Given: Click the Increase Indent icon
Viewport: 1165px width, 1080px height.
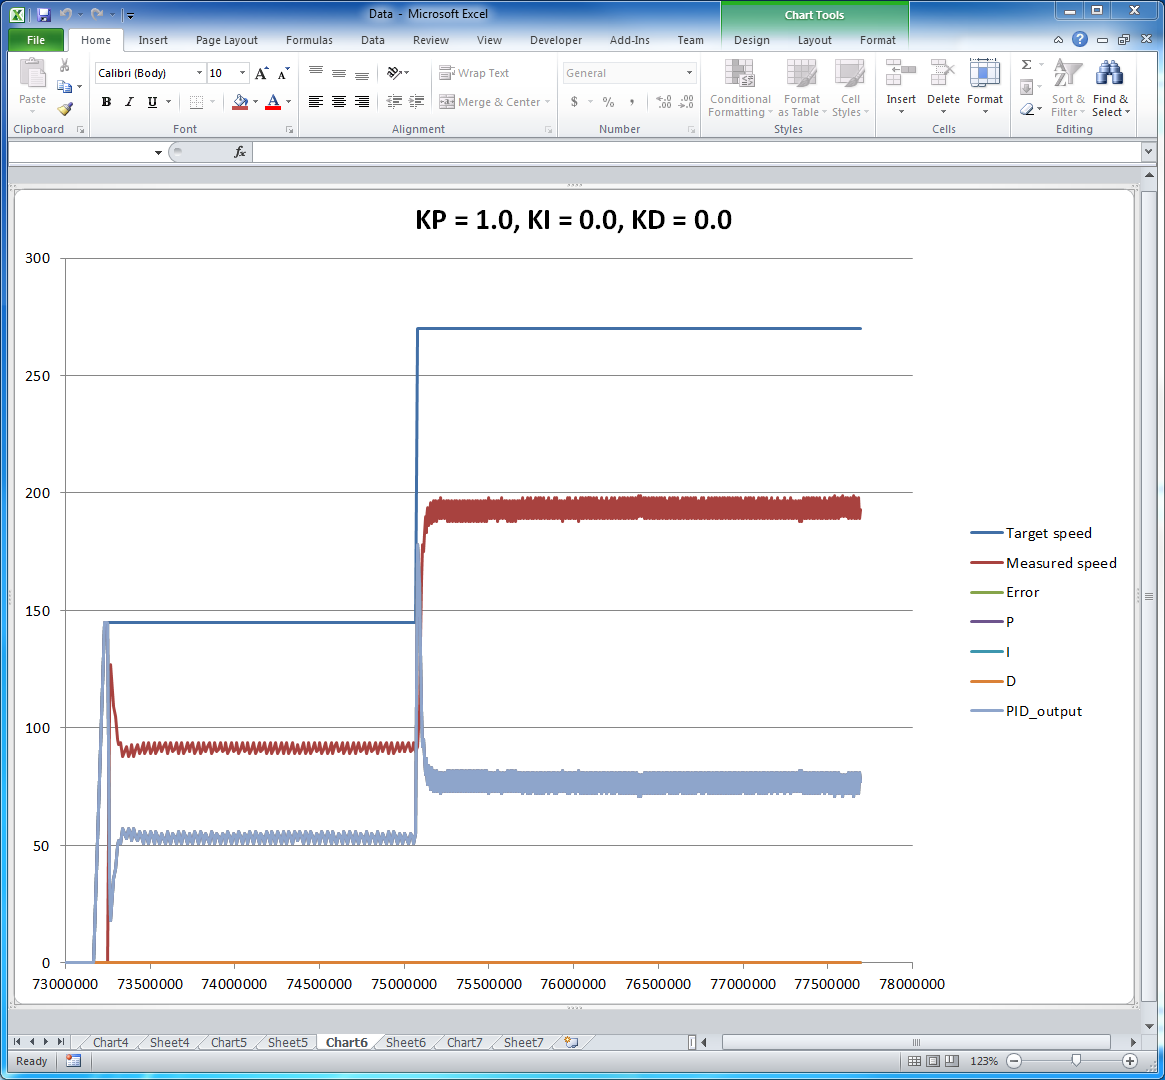Looking at the screenshot, I should 417,102.
